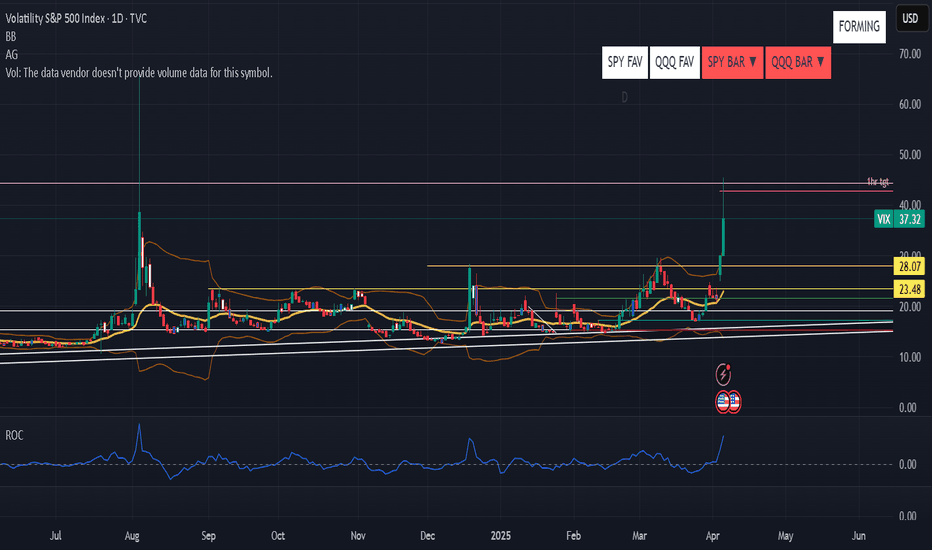Click the Jul label on time axis
The width and height of the screenshot is (932, 550).
(x=55, y=536)
